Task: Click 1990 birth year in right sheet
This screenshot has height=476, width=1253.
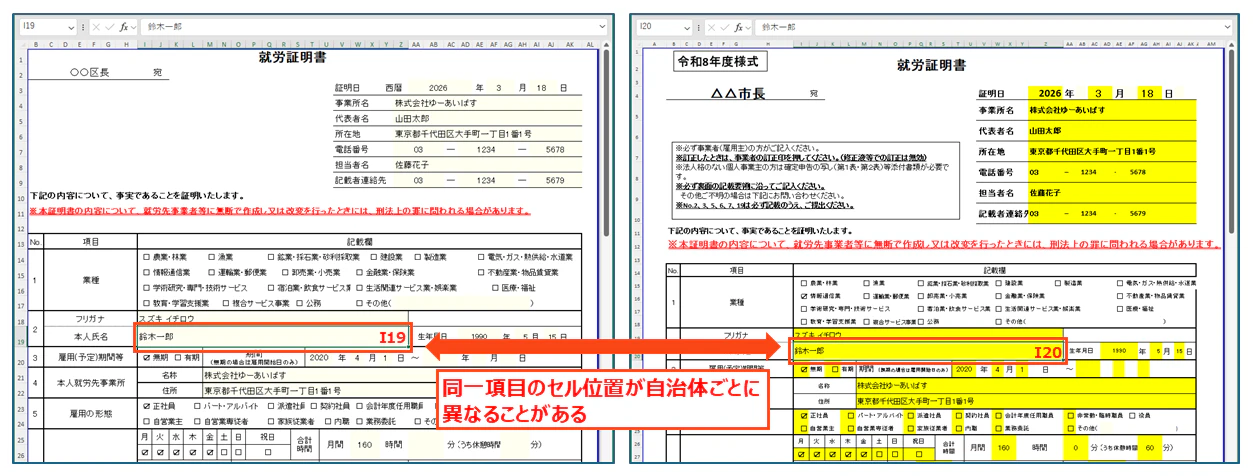Action: click(x=1121, y=351)
